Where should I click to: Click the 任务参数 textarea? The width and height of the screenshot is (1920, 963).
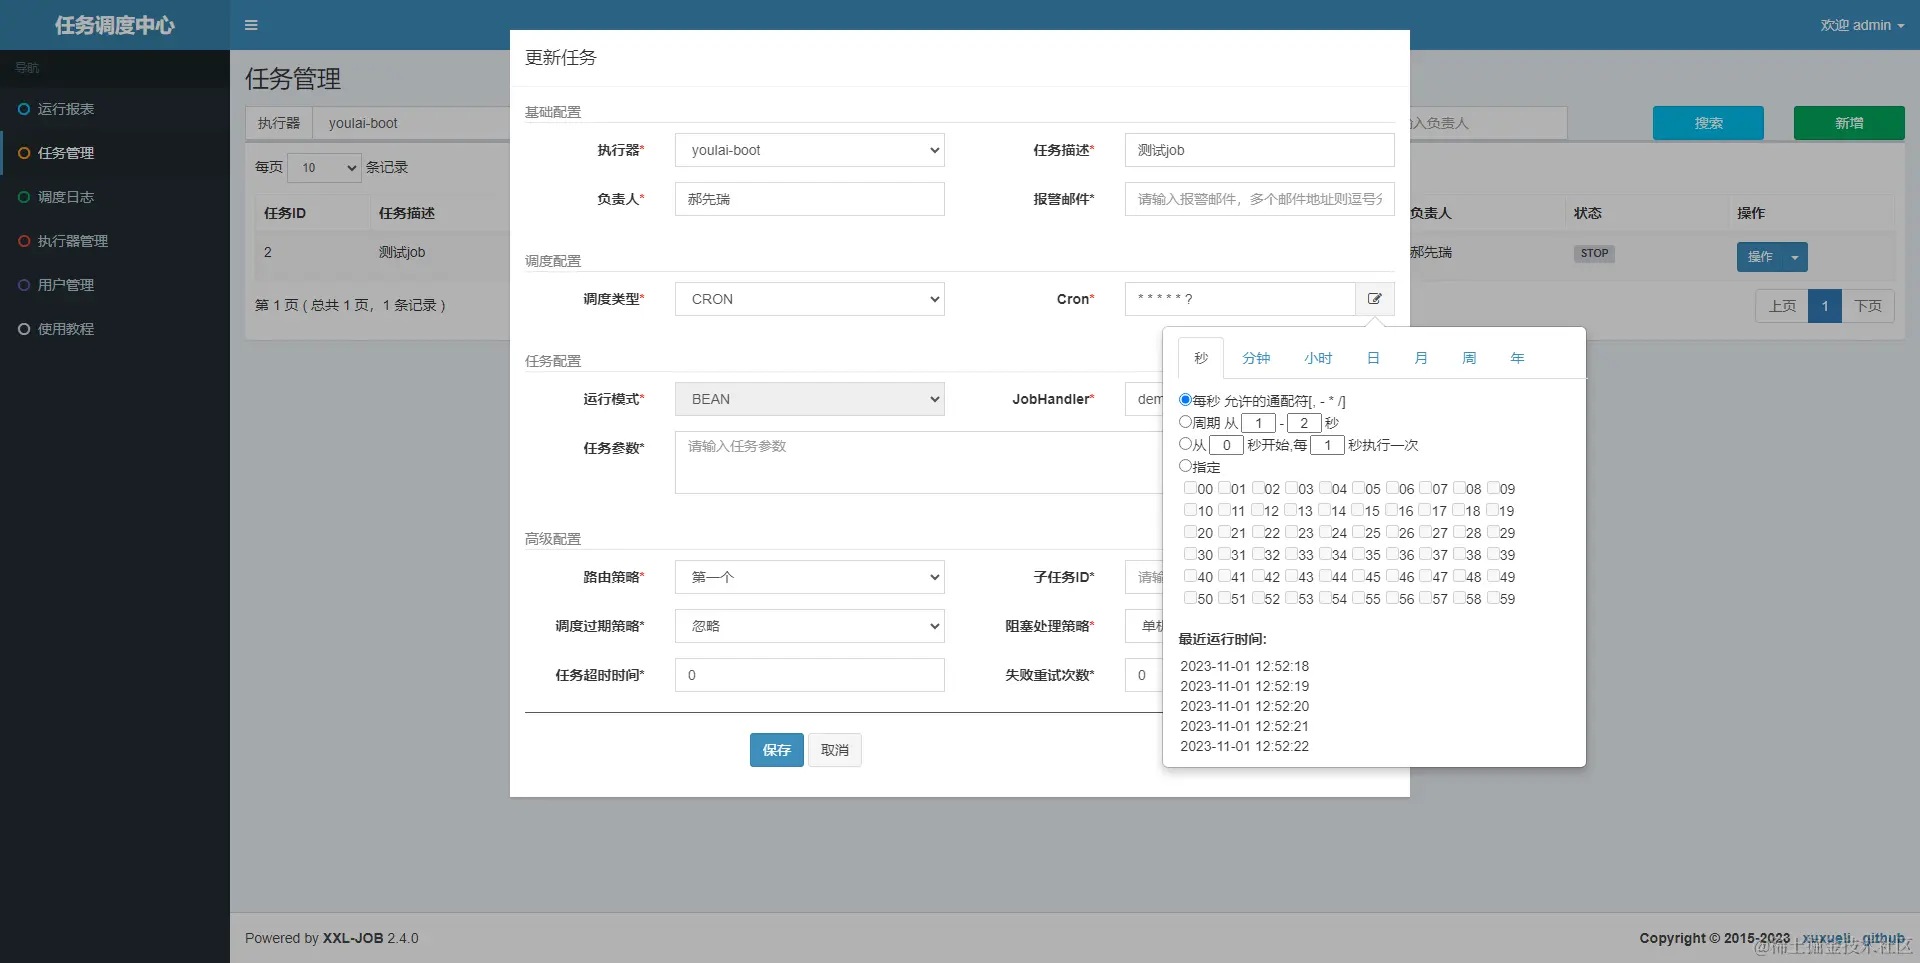click(x=918, y=462)
